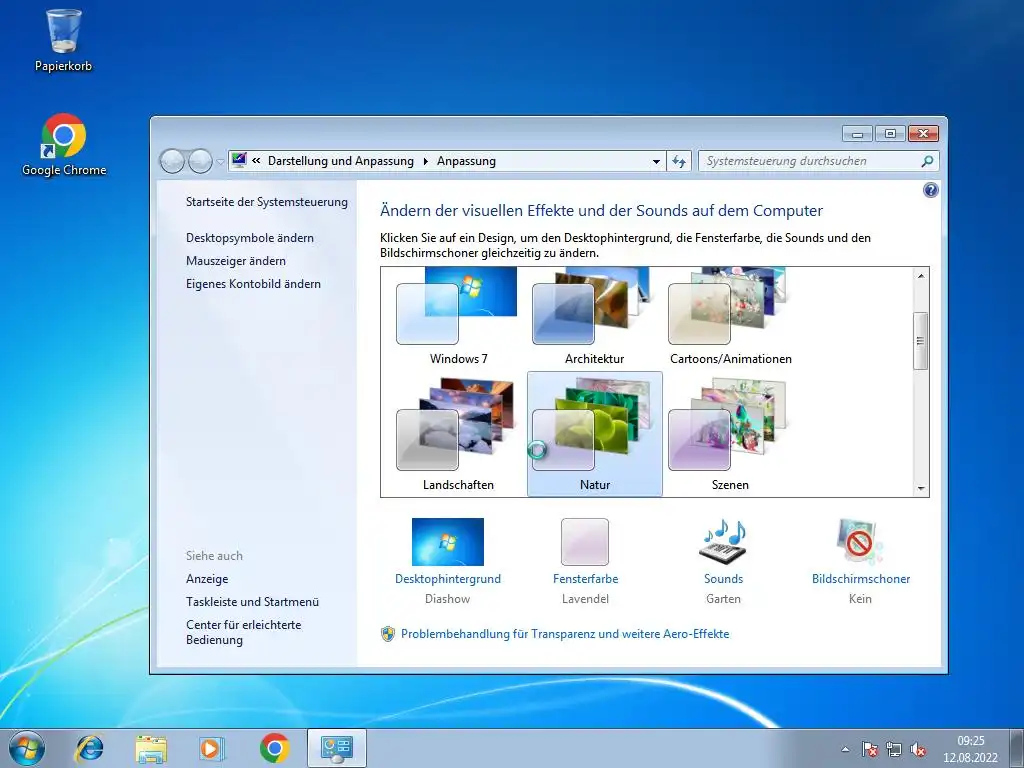Open the Bildschirmschoner icon
The width and height of the screenshot is (1024, 768).
pos(860,542)
